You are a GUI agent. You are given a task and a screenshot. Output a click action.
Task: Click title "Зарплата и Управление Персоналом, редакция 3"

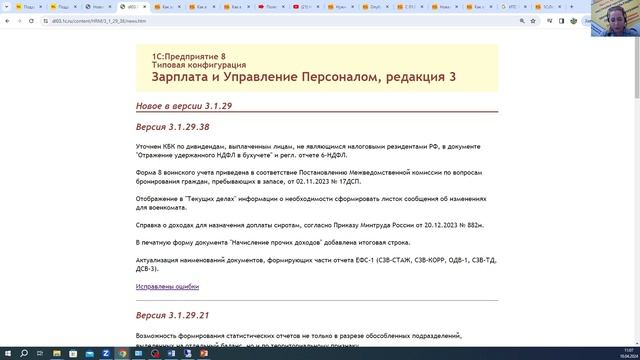click(304, 77)
